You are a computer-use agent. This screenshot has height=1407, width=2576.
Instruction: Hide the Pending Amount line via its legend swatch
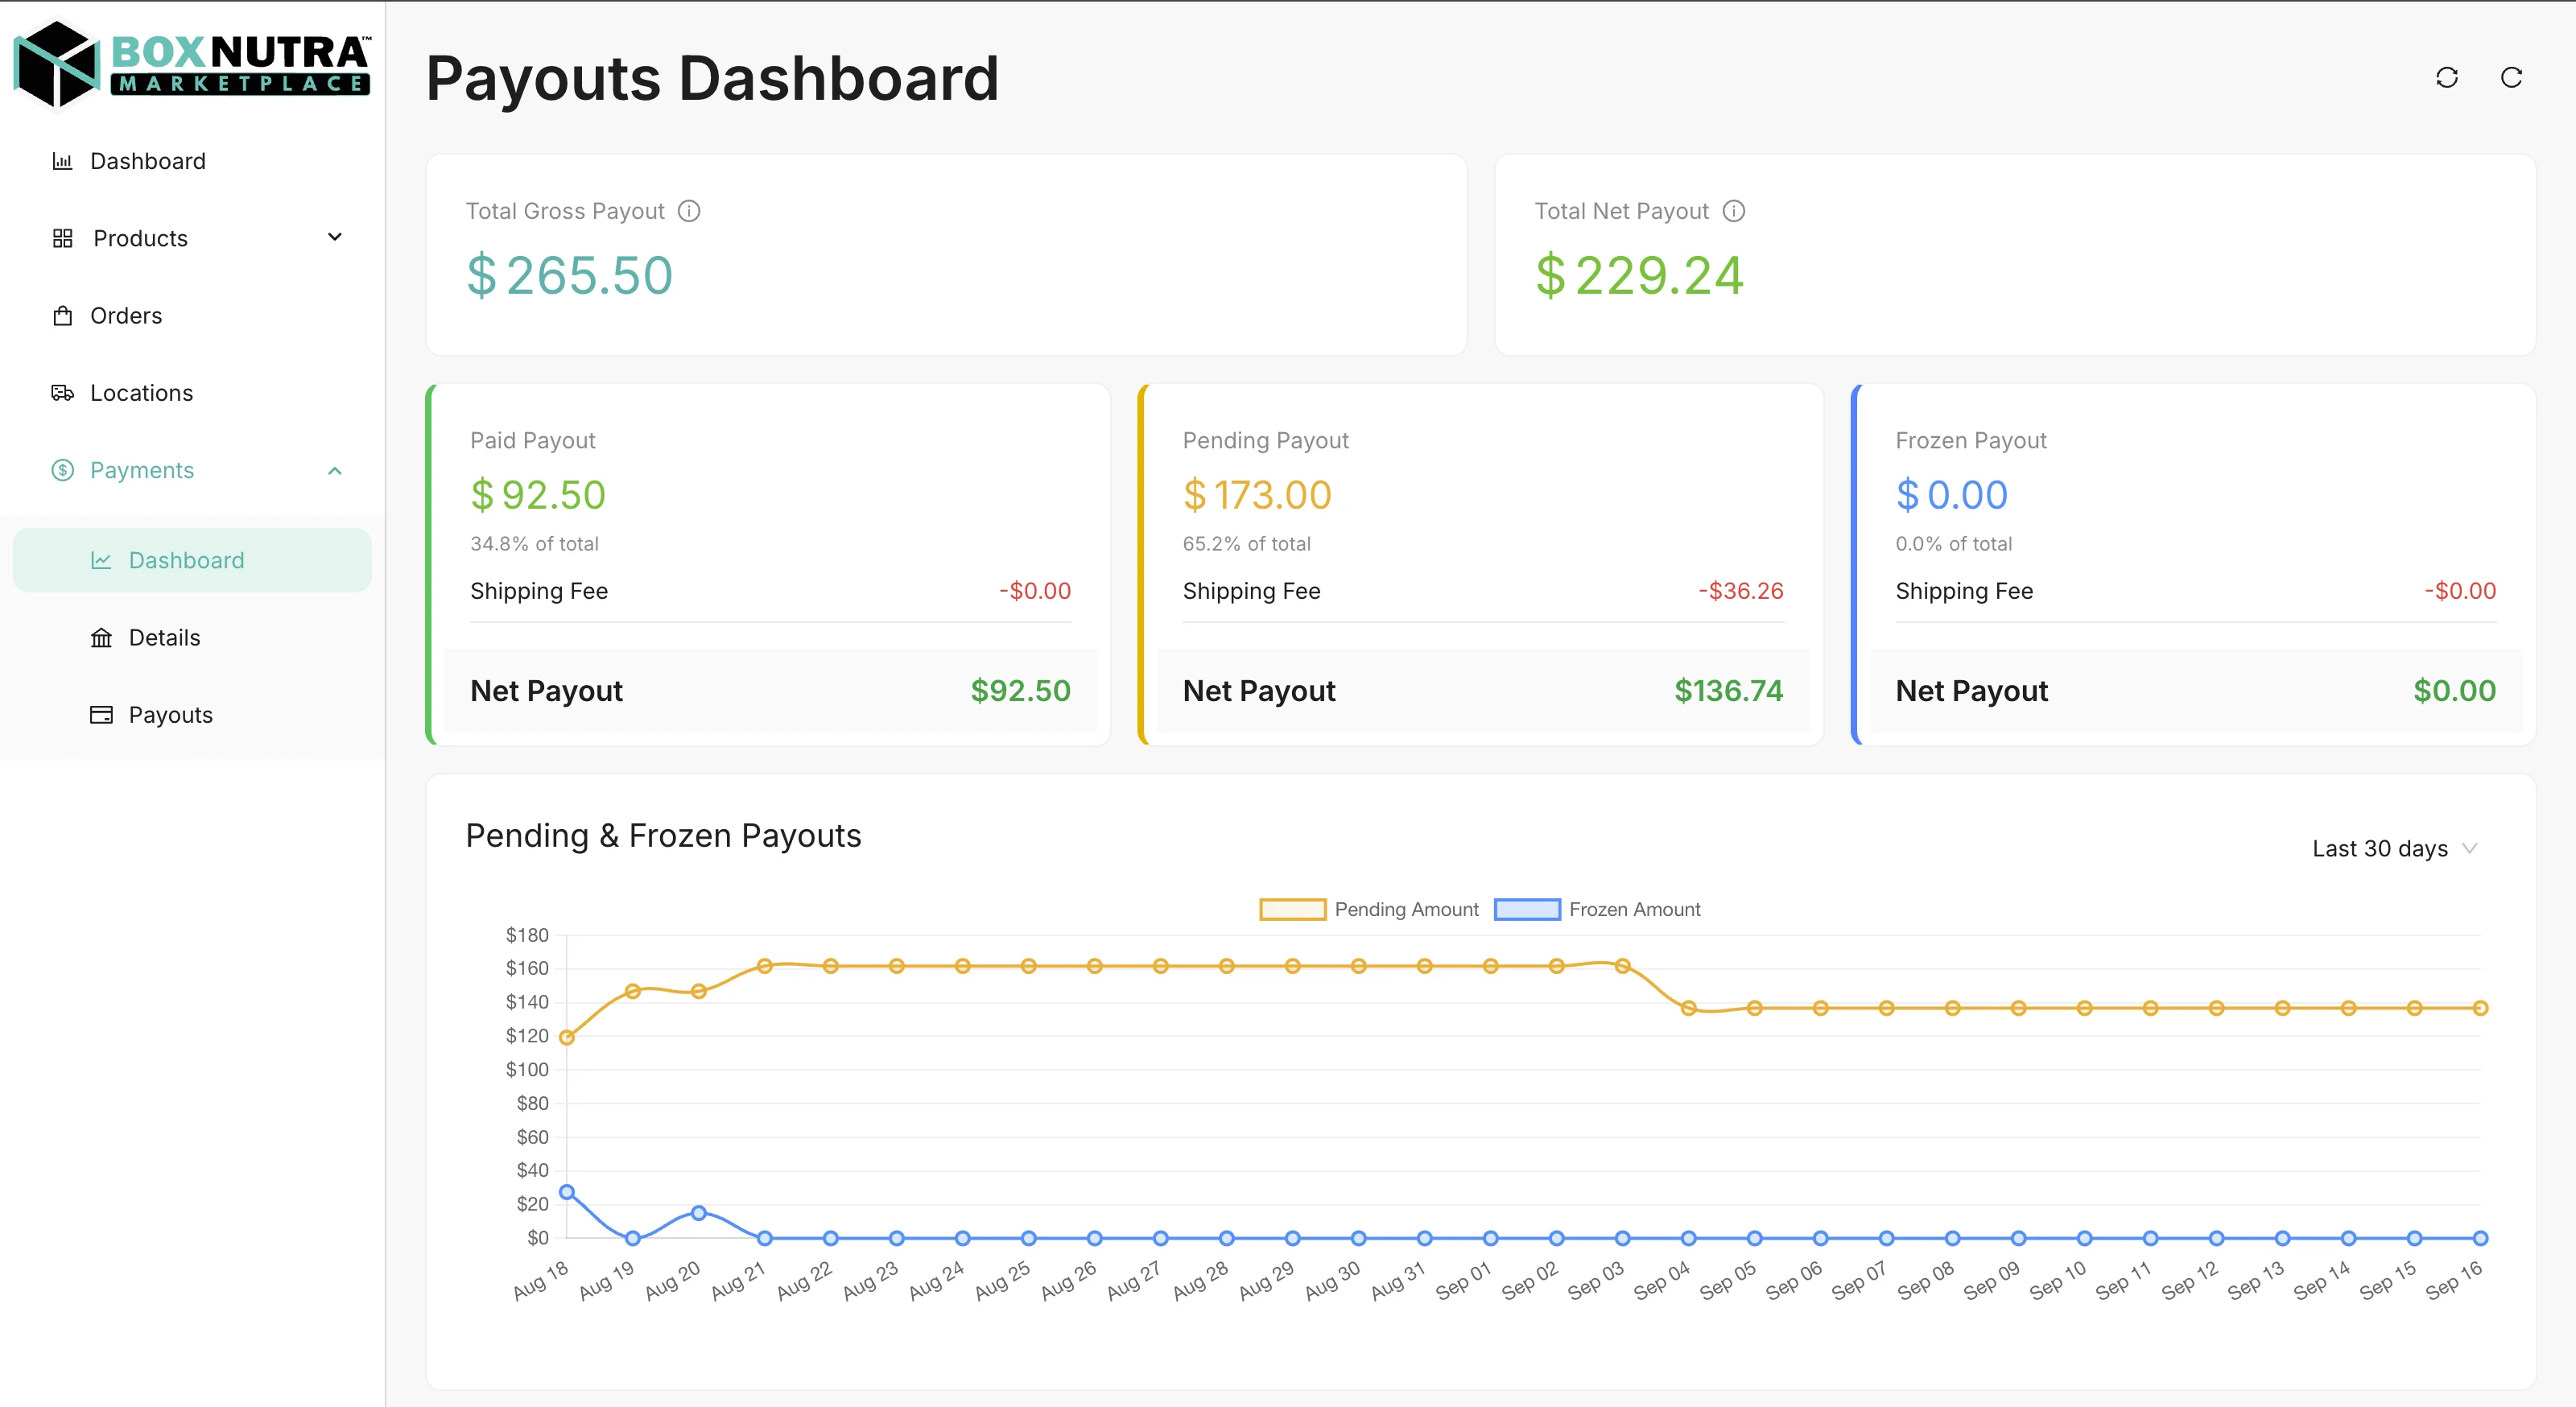point(1293,909)
